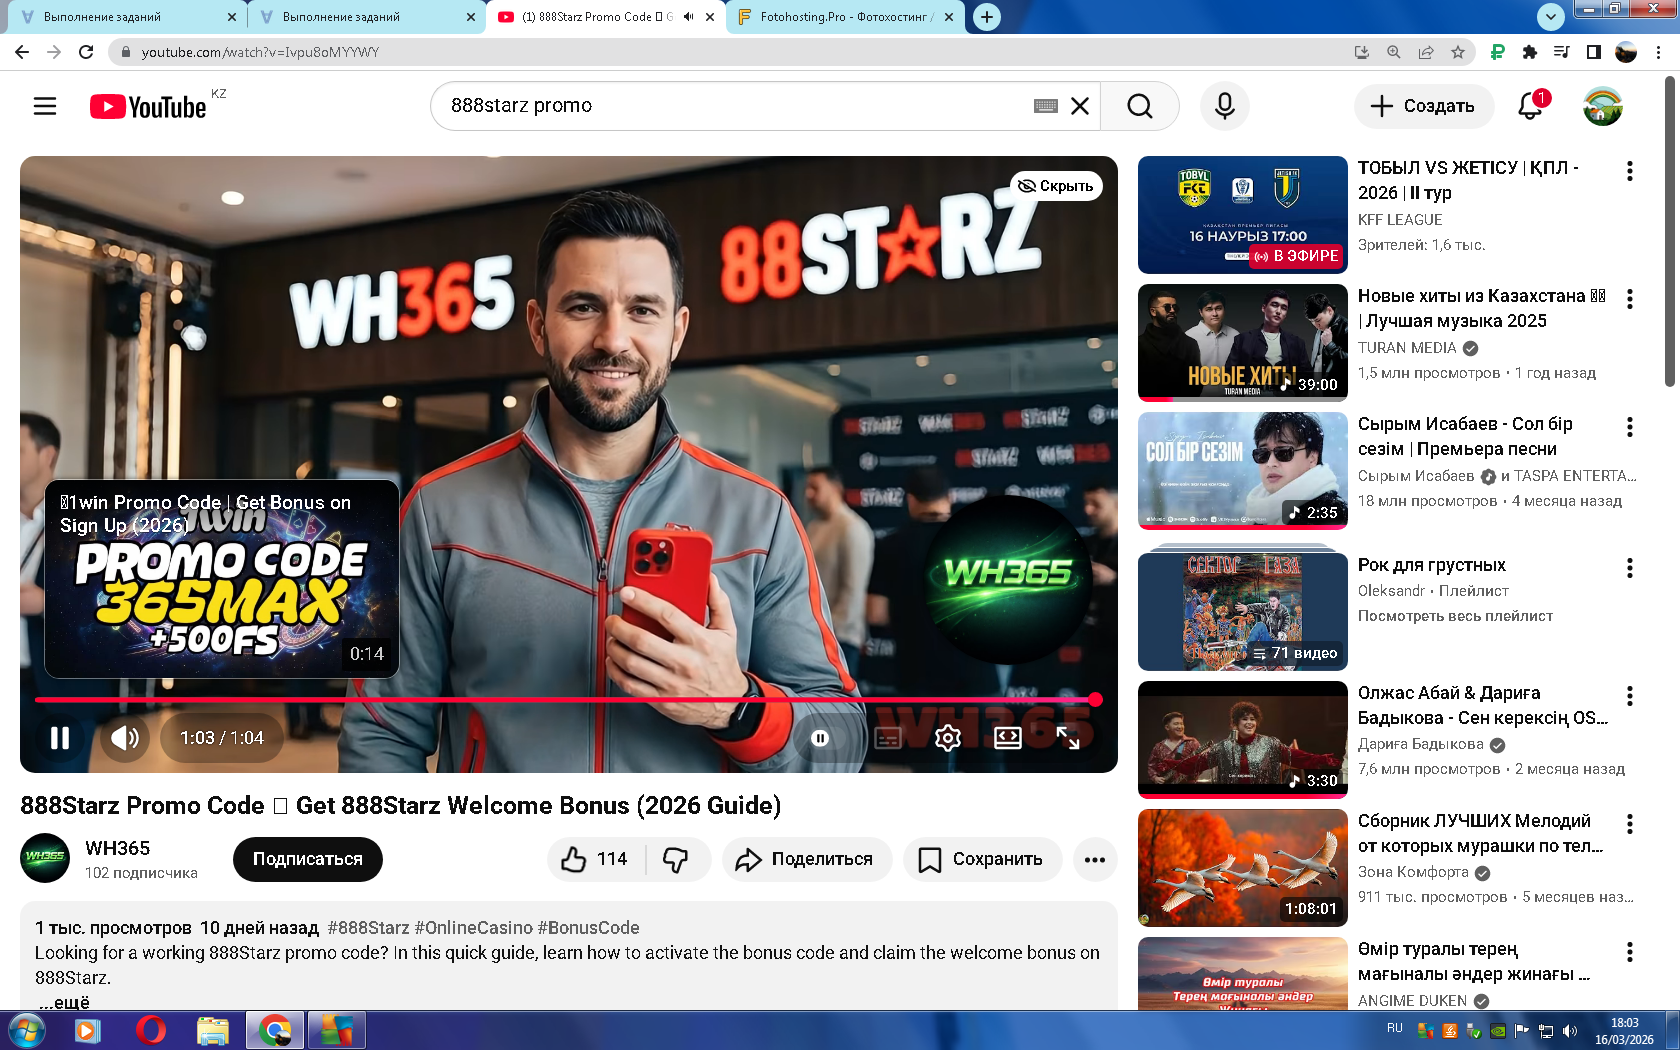
Task: Go to the YouTube home logo
Action: (x=148, y=106)
